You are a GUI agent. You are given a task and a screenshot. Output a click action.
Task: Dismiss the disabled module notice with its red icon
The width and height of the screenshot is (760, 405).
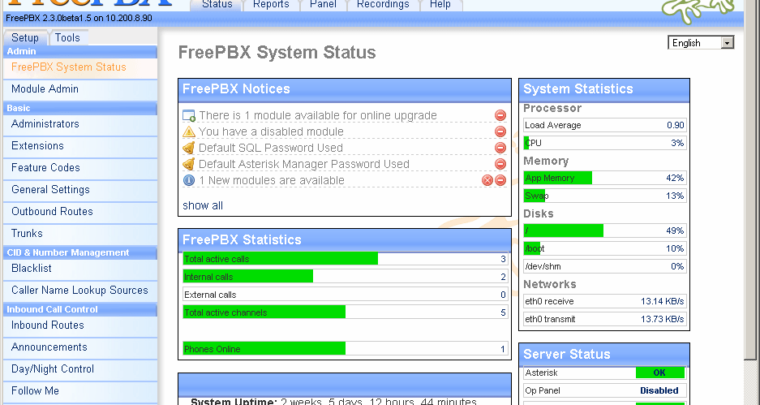pyautogui.click(x=500, y=132)
